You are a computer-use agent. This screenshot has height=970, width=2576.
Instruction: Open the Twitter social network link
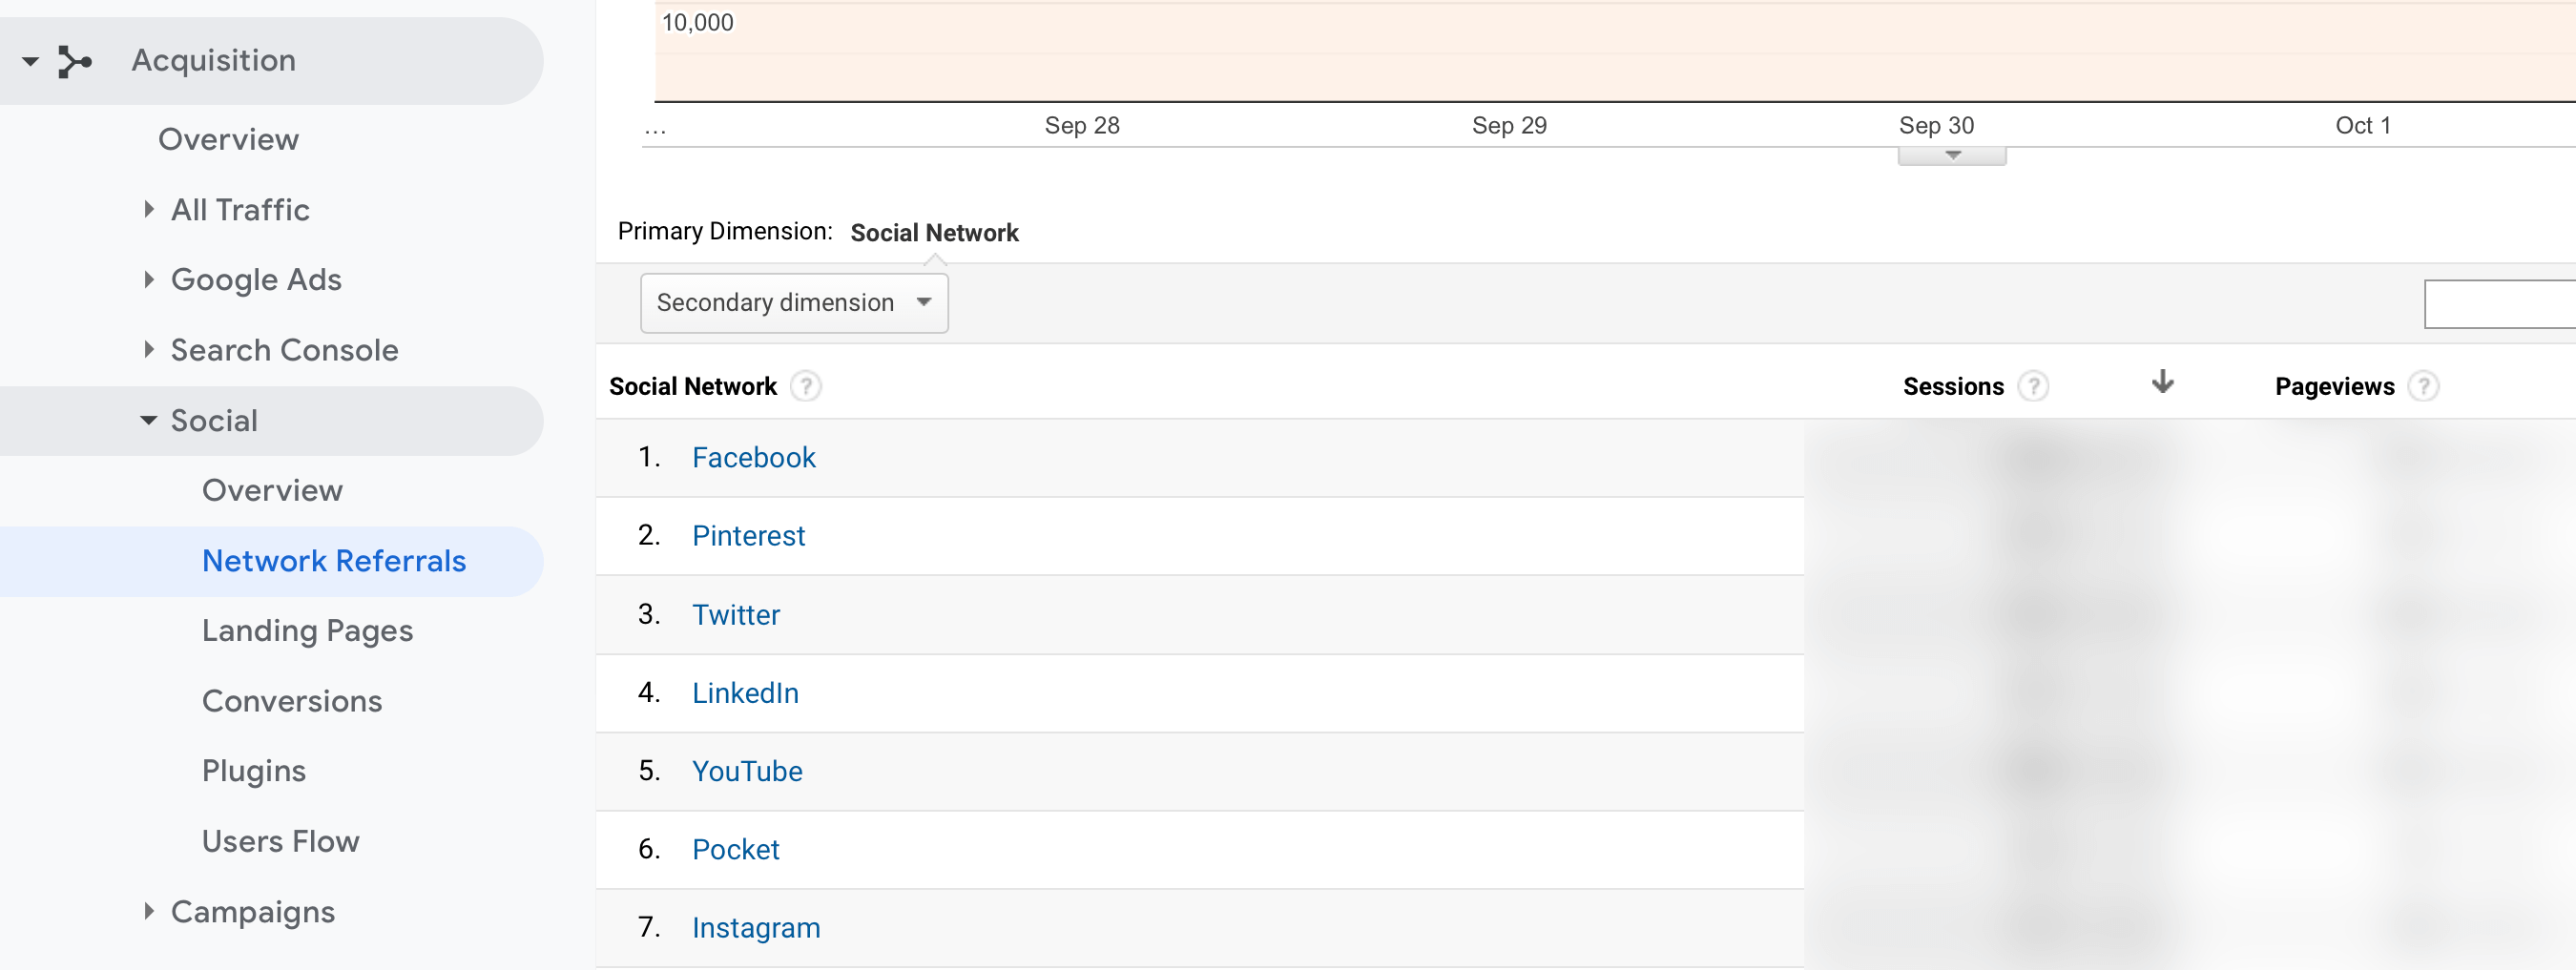[x=735, y=614]
